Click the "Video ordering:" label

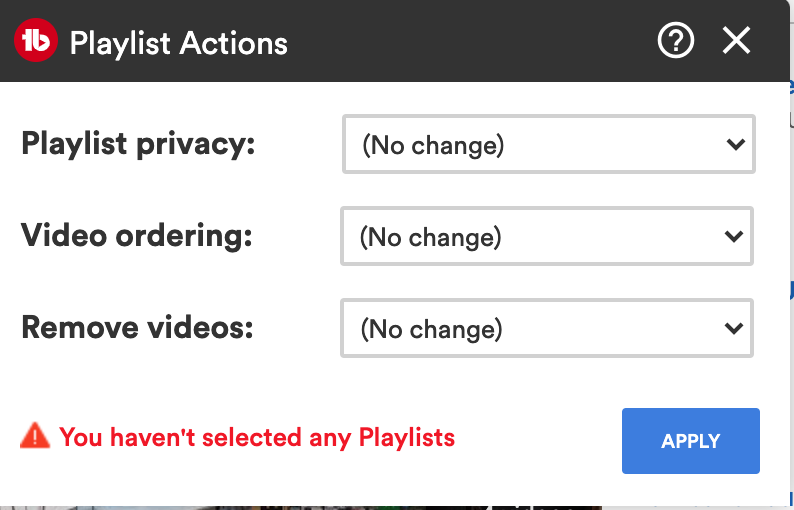137,236
